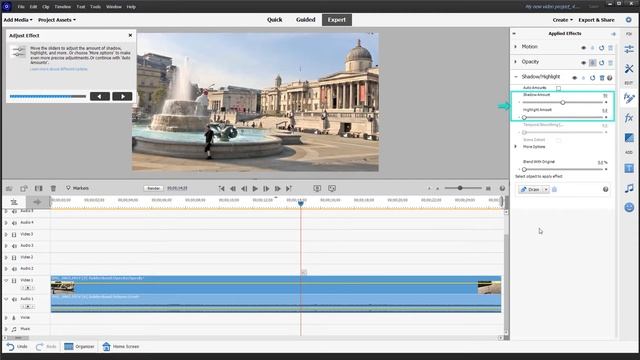Adjust the Highlight Amount slider handle
The height and width of the screenshot is (360, 640).
coord(524,118)
